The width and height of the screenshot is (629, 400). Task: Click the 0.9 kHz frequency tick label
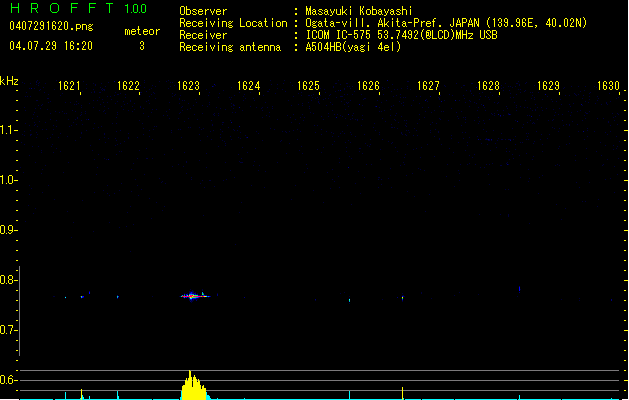pos(8,230)
